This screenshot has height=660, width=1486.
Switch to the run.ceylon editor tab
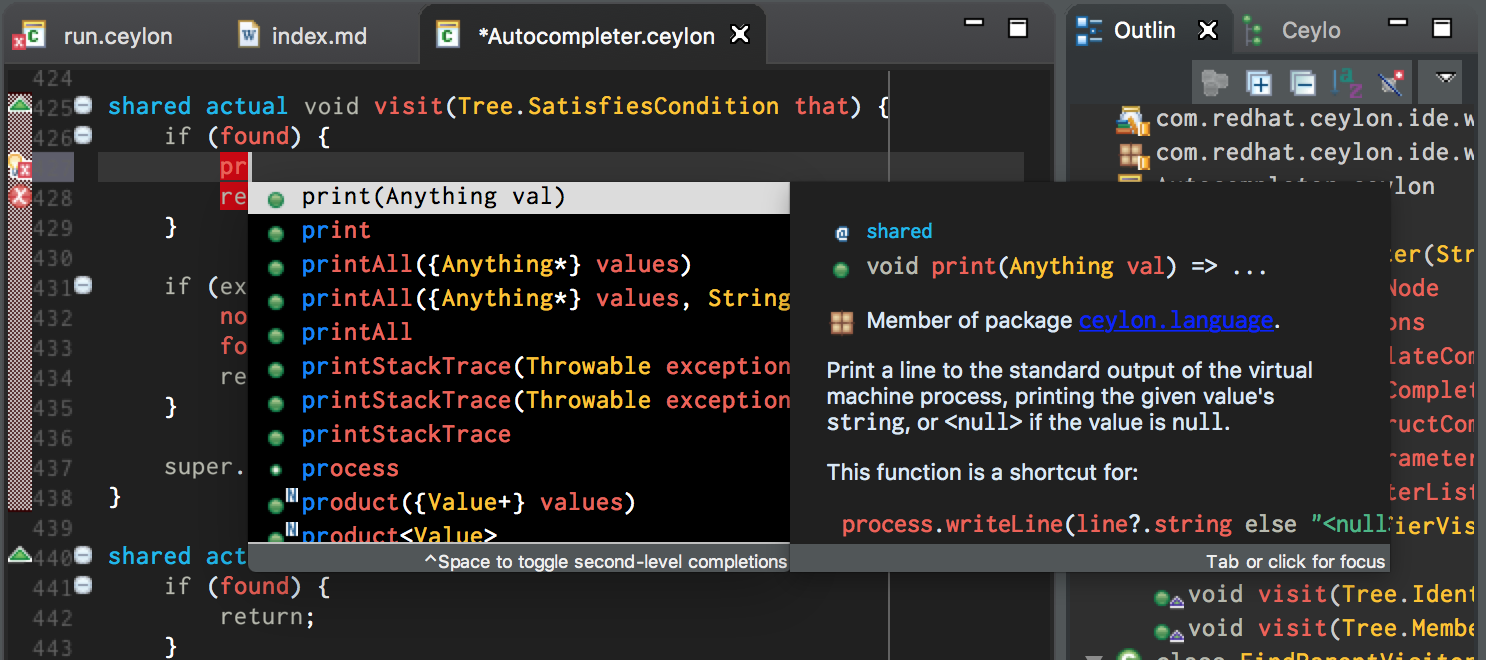(x=92, y=37)
